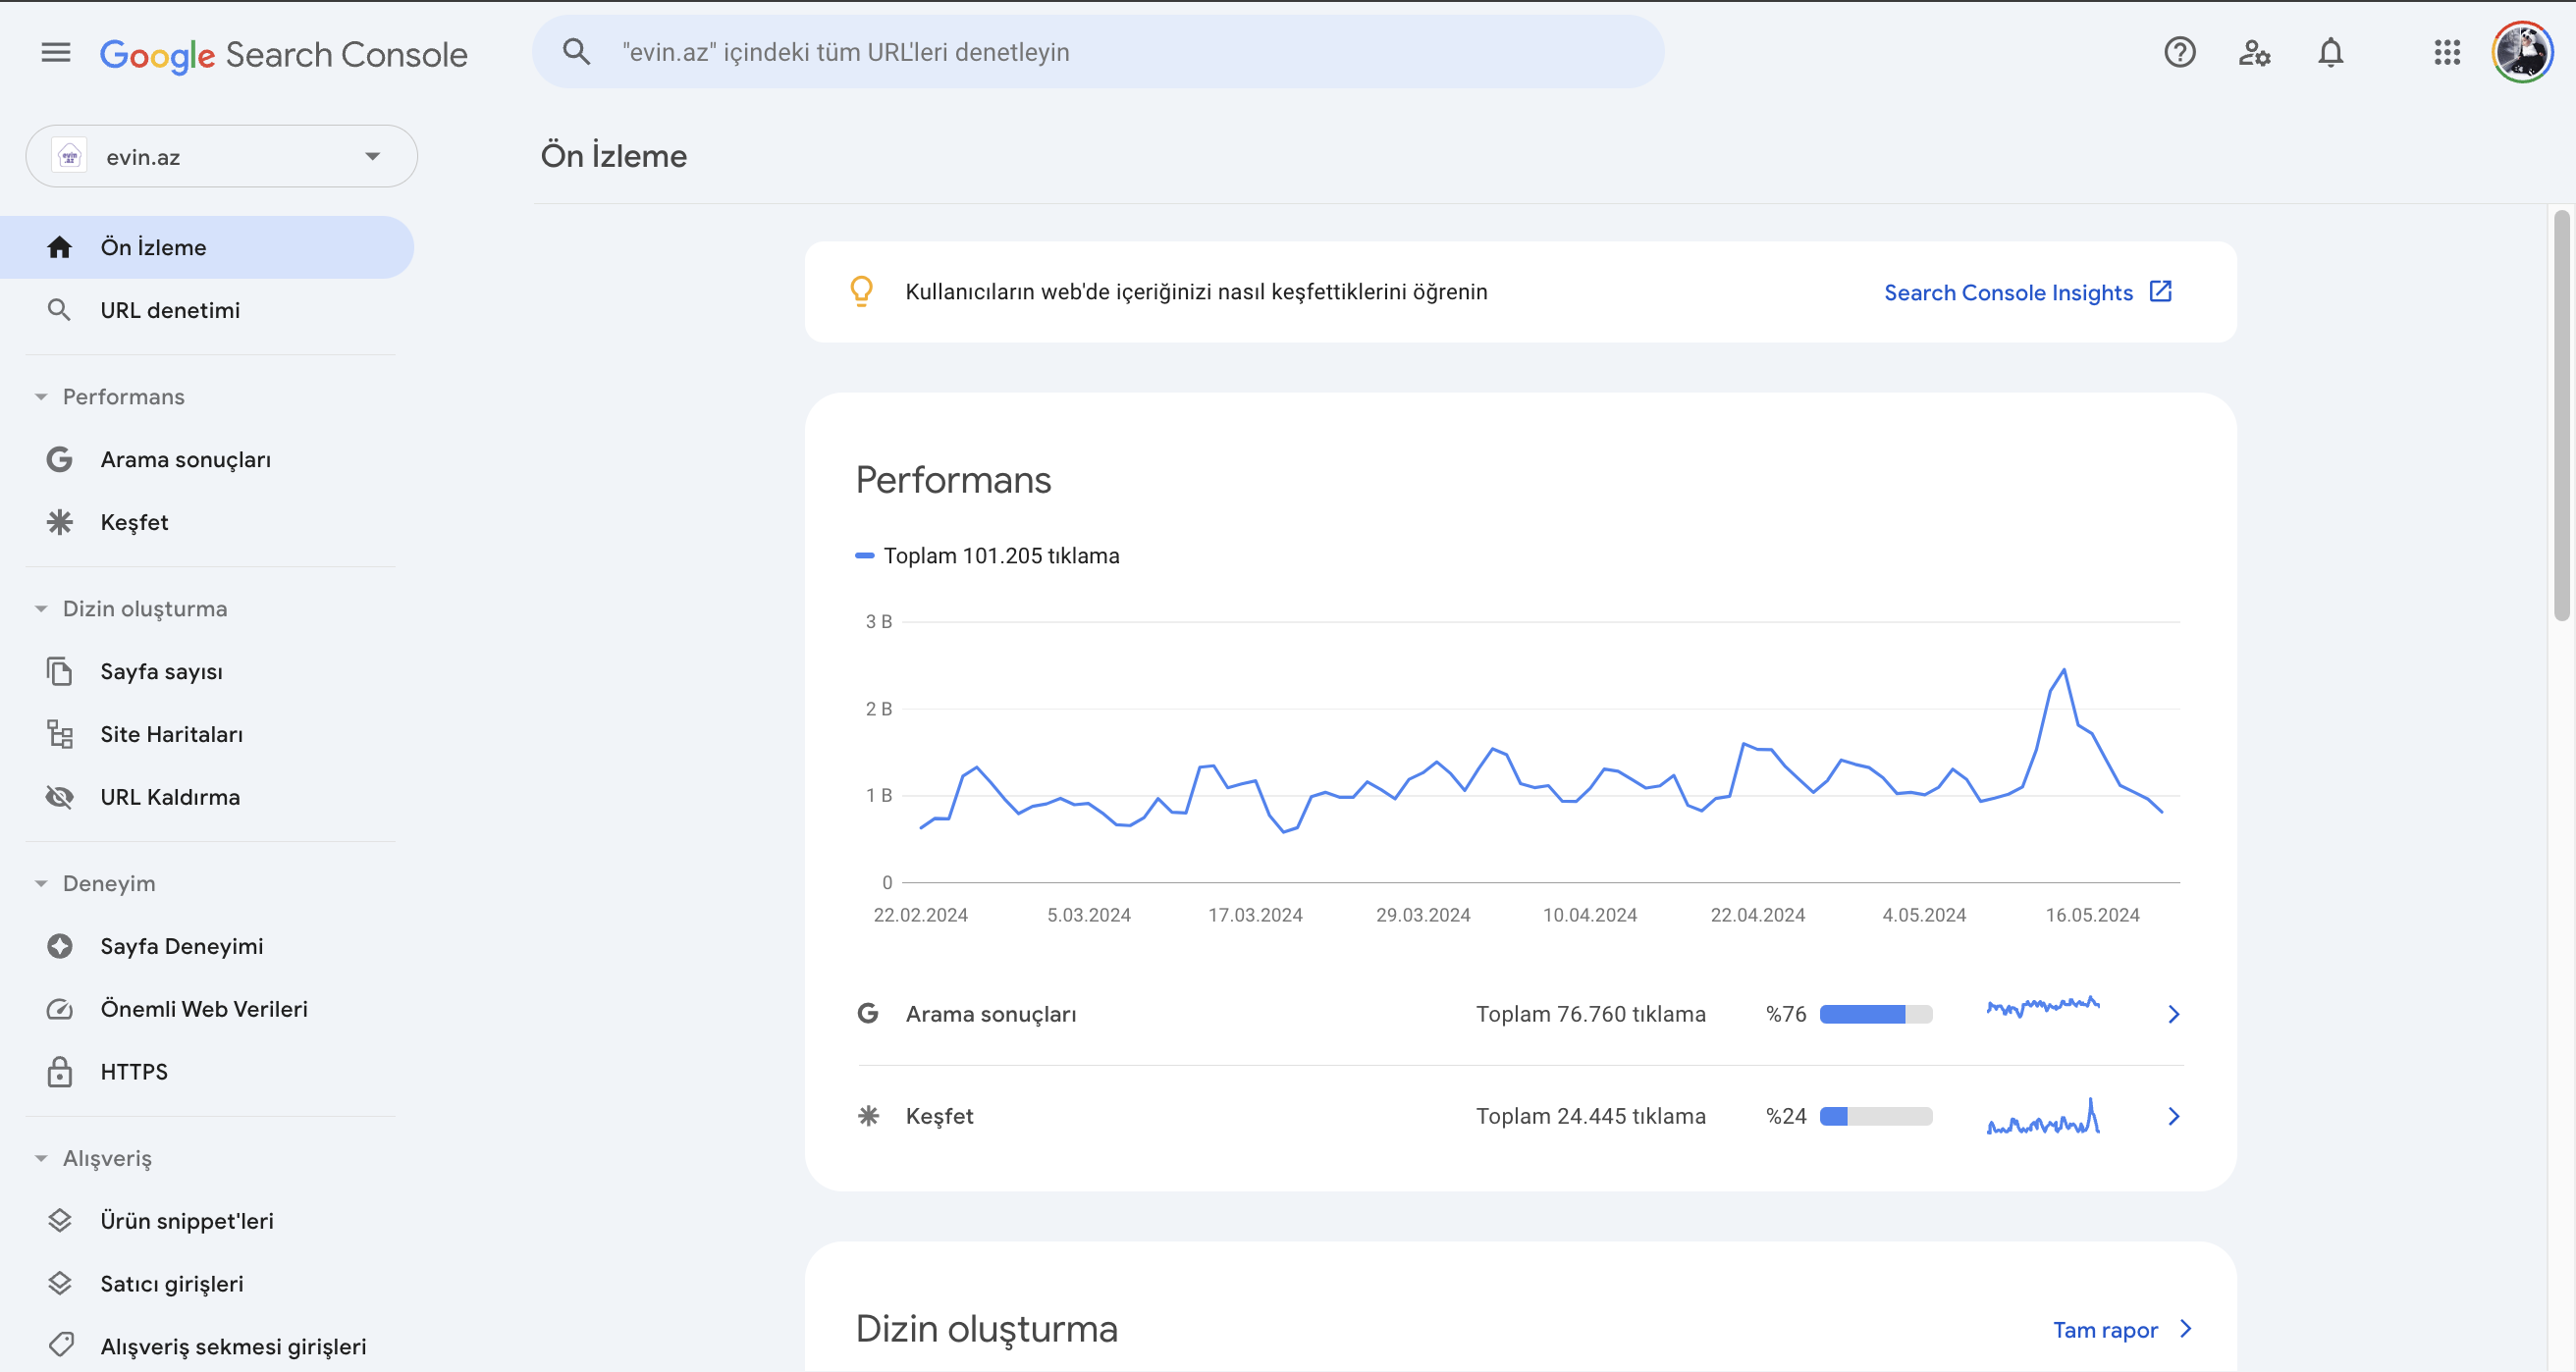
Task: Click the URL inspection search field
Action: click(1098, 52)
